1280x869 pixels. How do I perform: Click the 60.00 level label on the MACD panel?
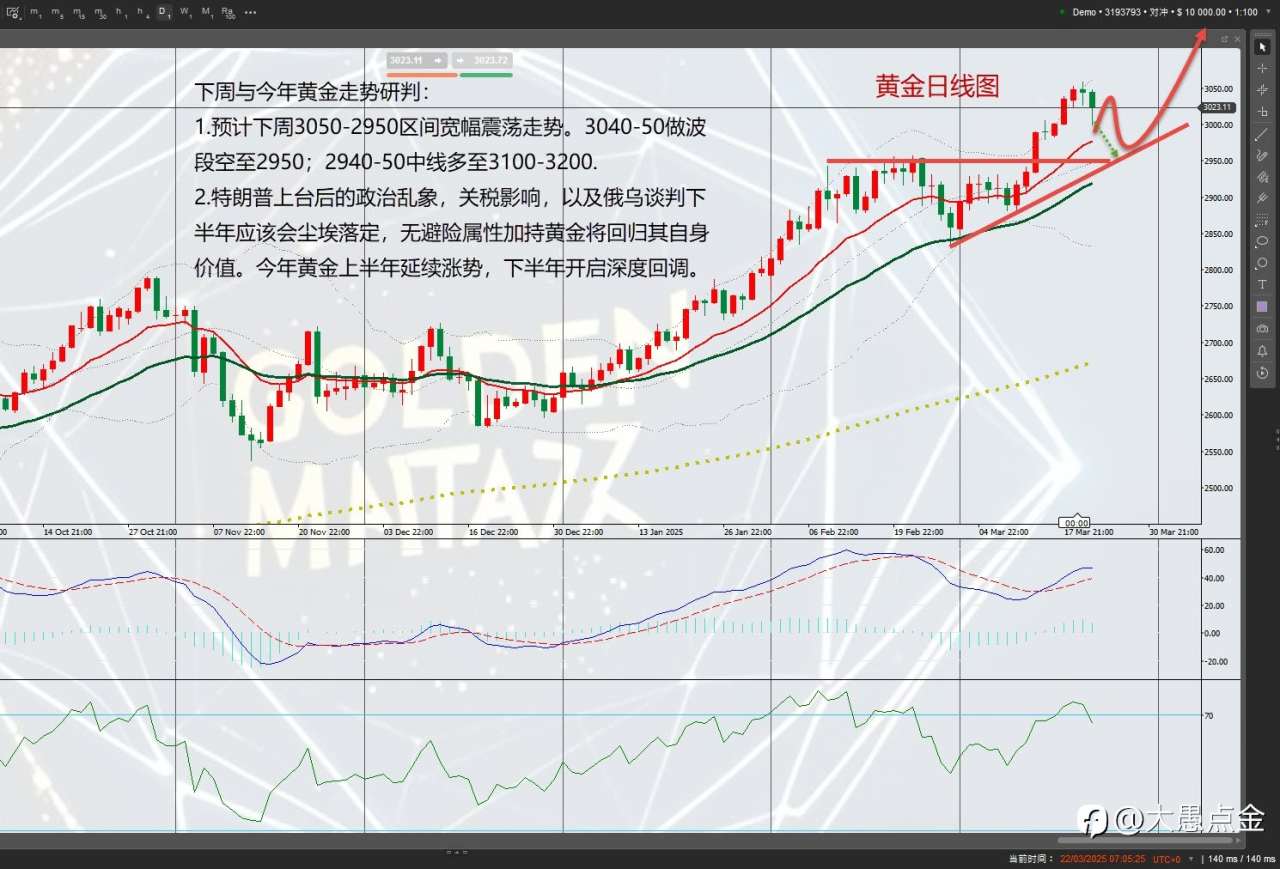pos(1214,550)
